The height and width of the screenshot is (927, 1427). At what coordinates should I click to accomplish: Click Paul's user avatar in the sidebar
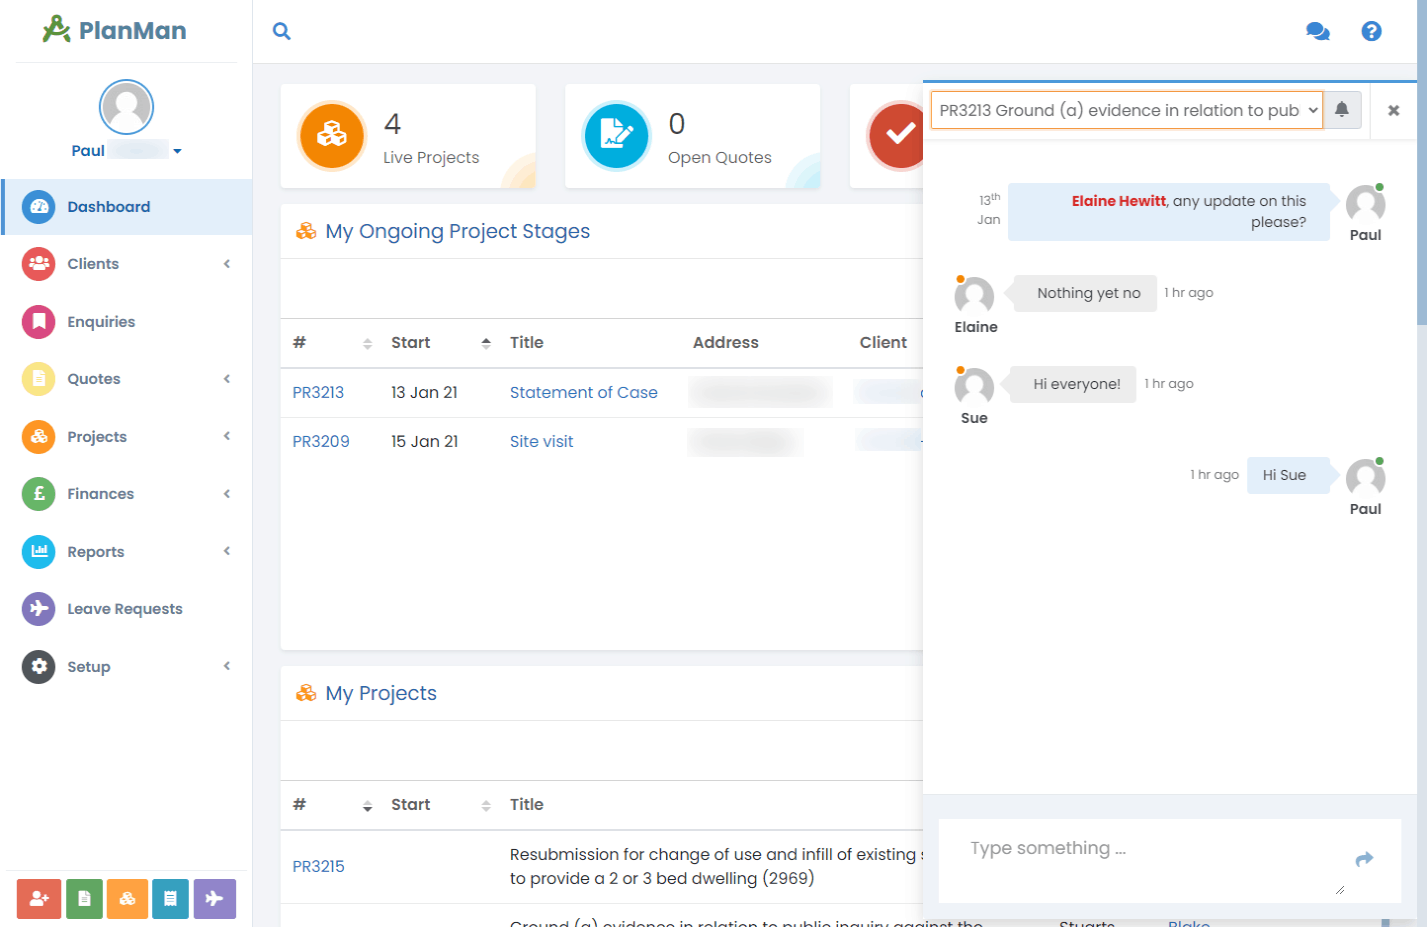coord(126,107)
